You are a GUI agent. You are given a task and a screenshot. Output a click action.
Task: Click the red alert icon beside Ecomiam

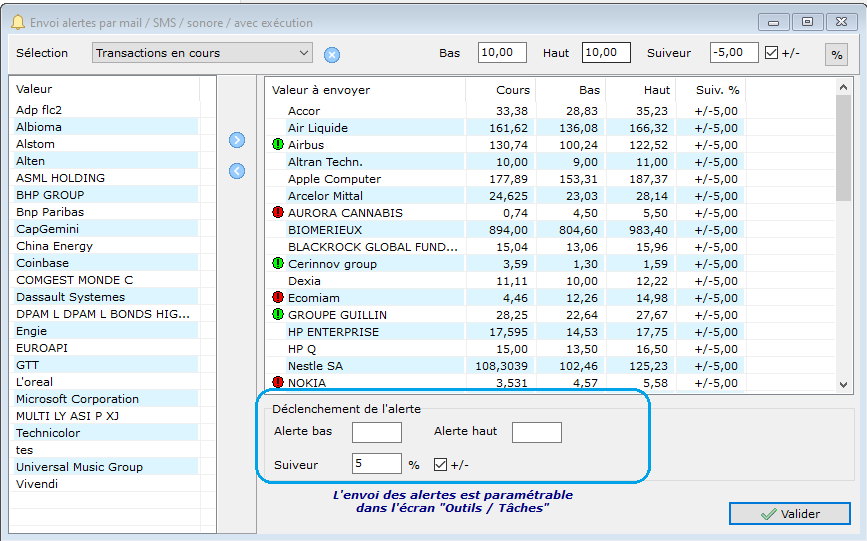pyautogui.click(x=278, y=298)
